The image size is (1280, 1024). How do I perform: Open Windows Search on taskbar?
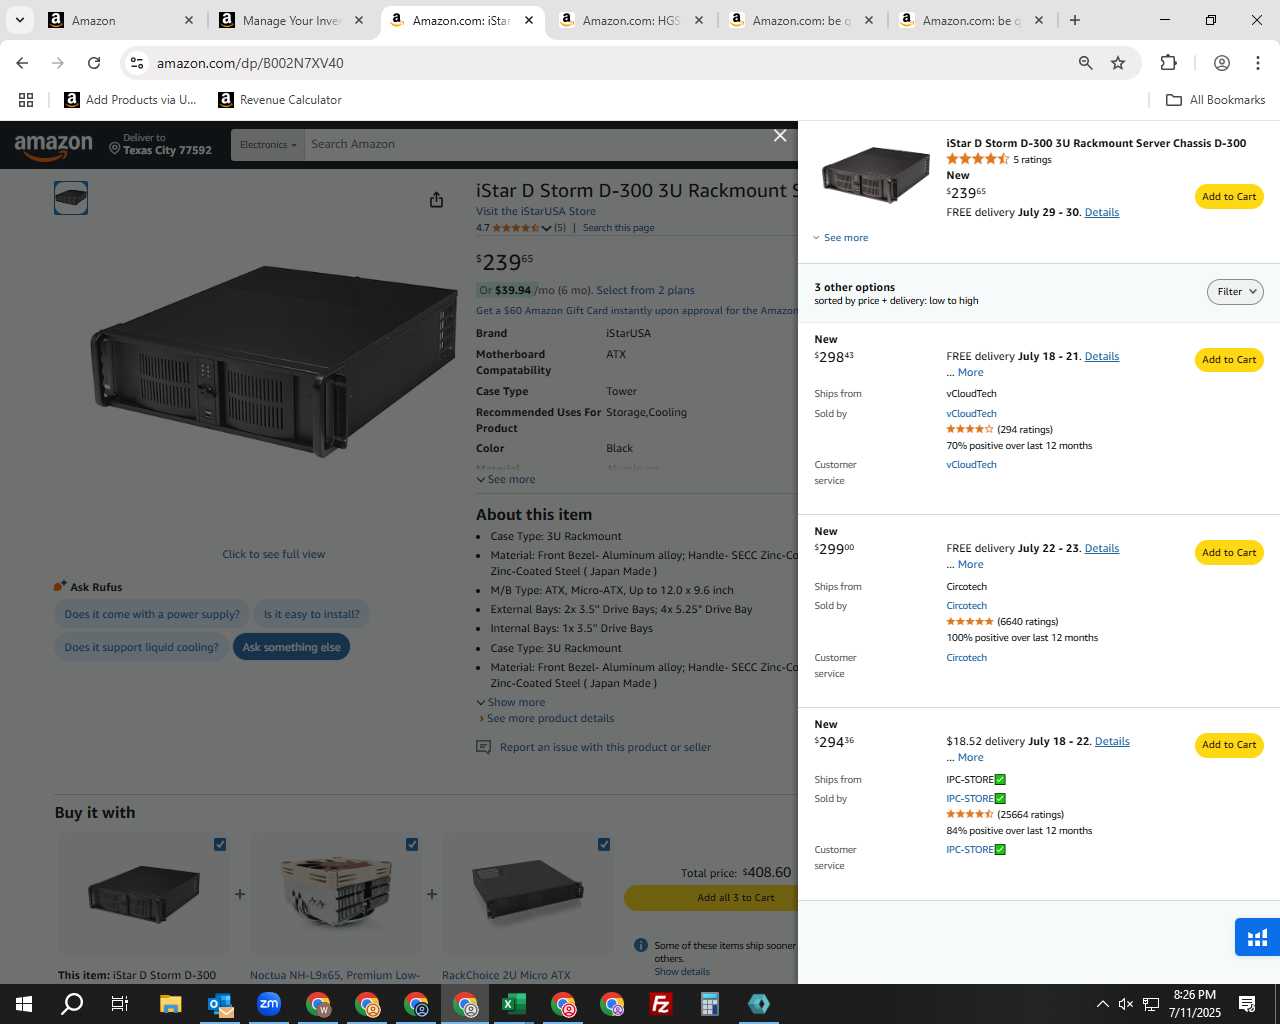[x=72, y=1004]
